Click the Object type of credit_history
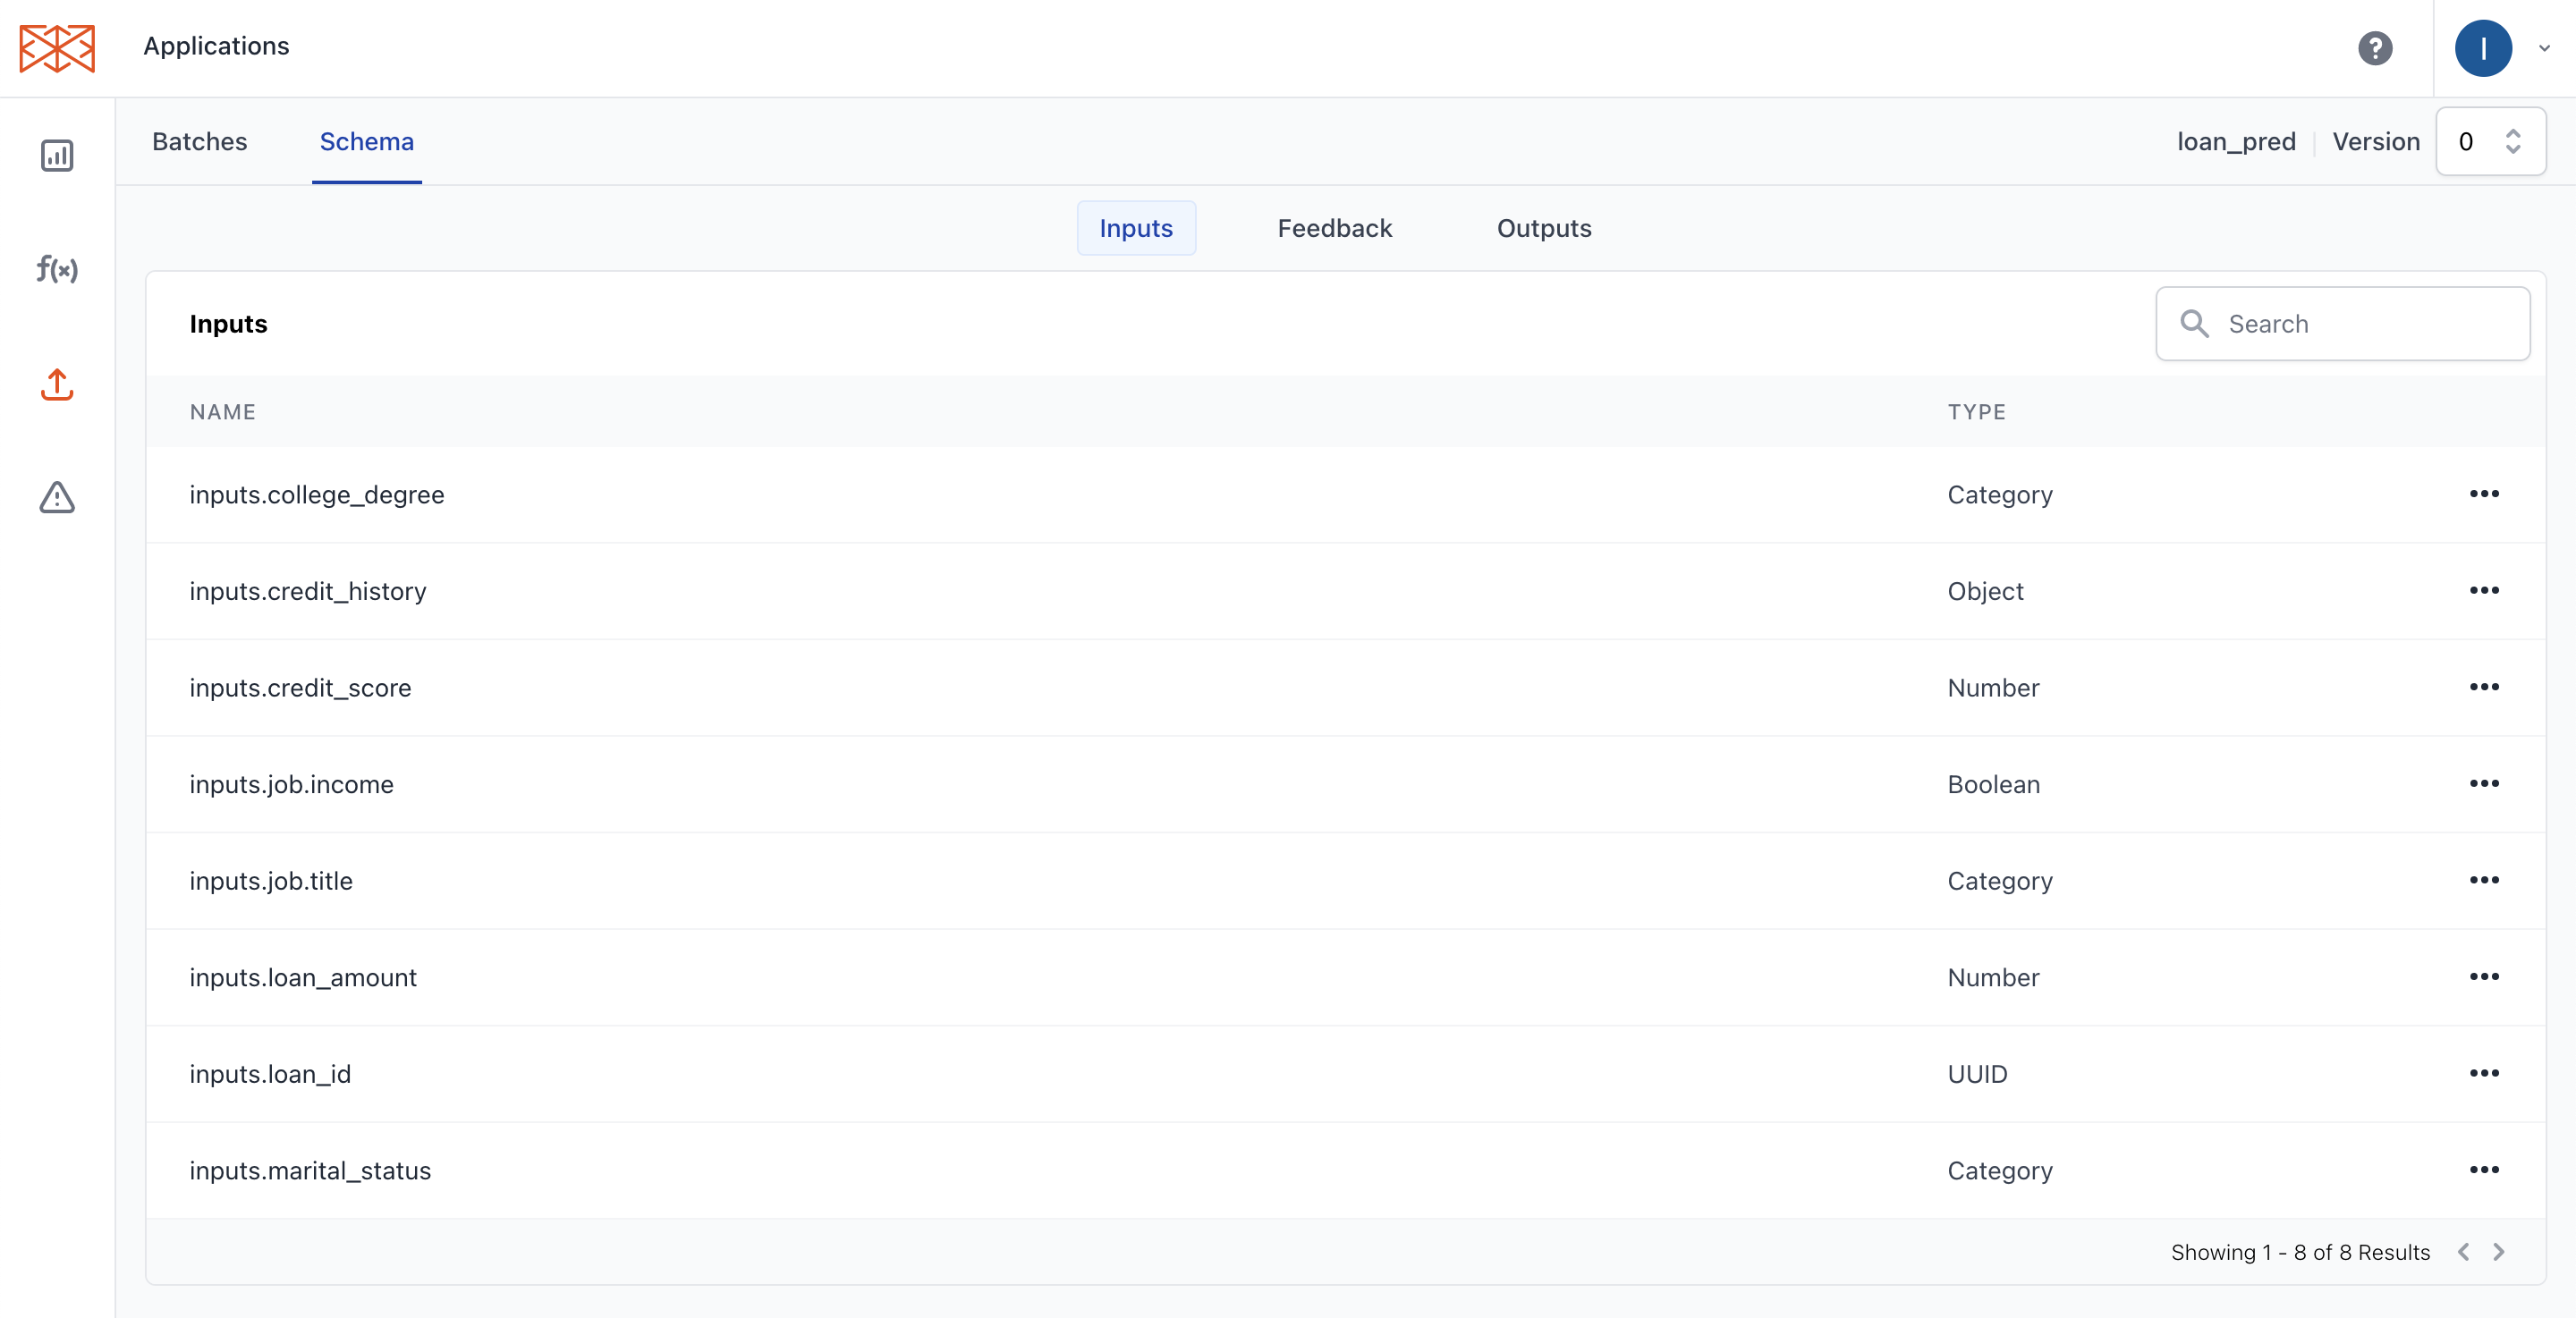 1985,591
